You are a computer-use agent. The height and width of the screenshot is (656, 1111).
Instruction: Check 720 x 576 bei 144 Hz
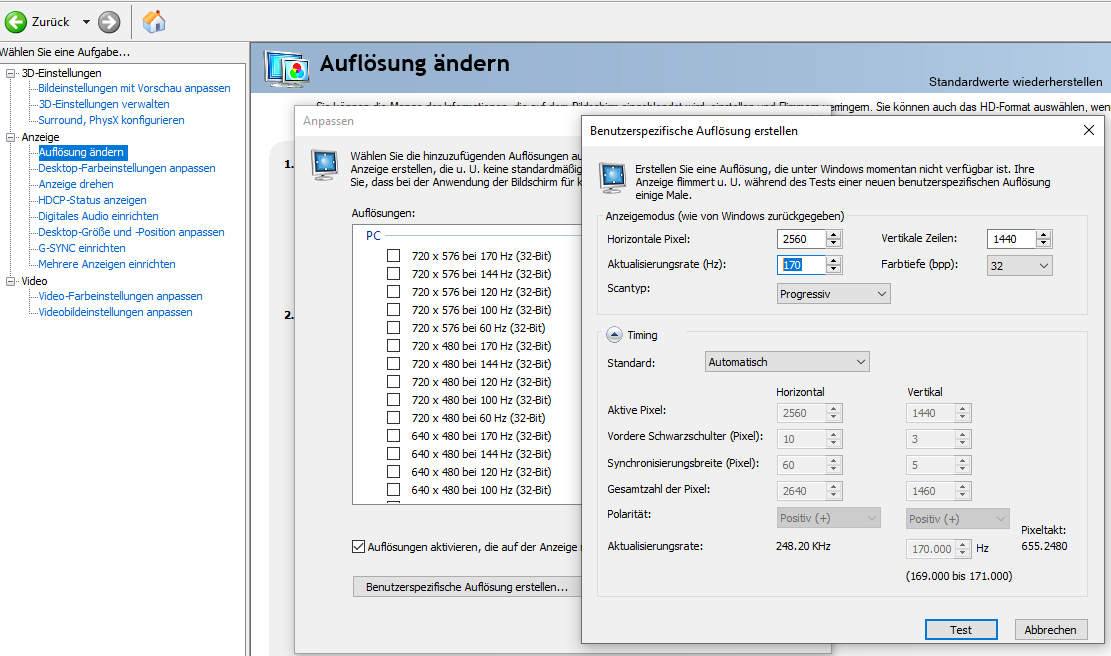[x=394, y=273]
